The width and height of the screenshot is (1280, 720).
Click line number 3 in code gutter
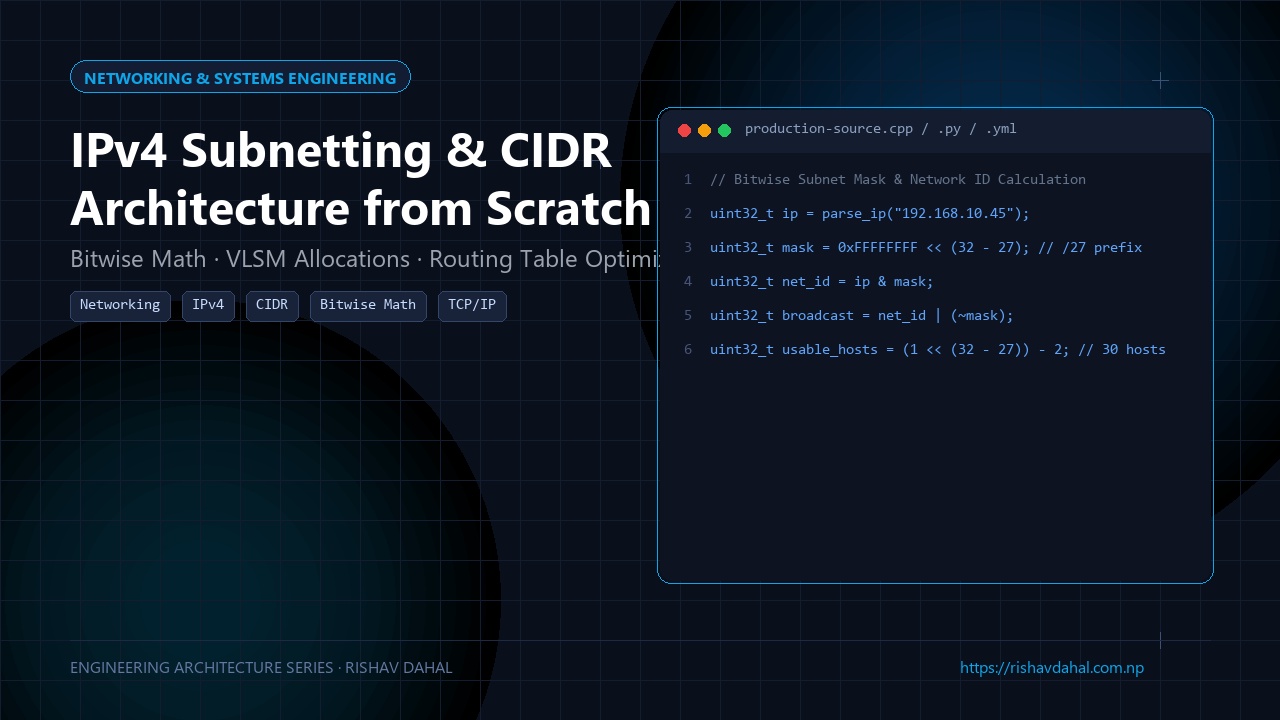pos(688,248)
